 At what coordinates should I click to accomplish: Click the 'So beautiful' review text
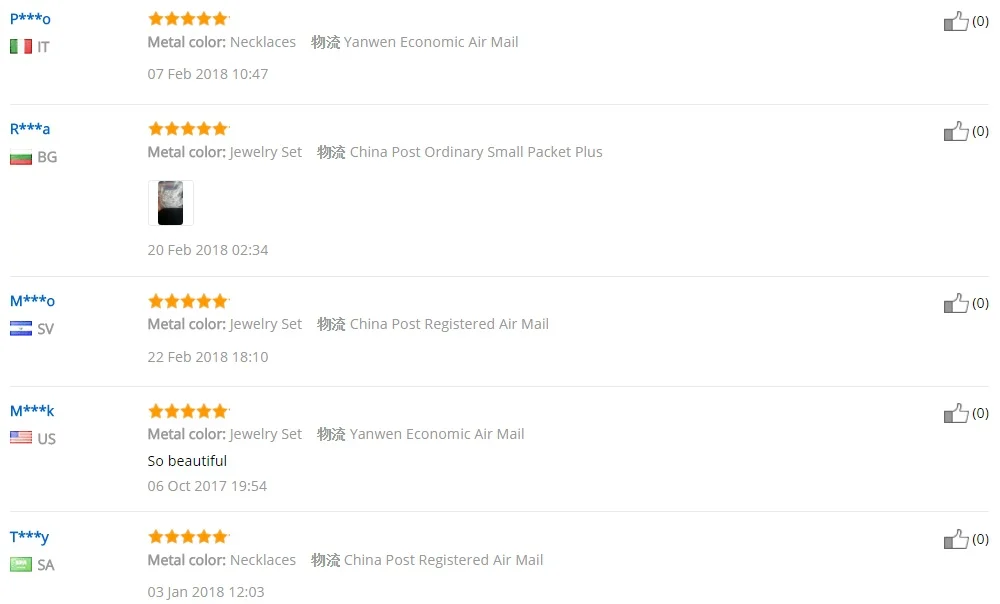click(x=187, y=460)
